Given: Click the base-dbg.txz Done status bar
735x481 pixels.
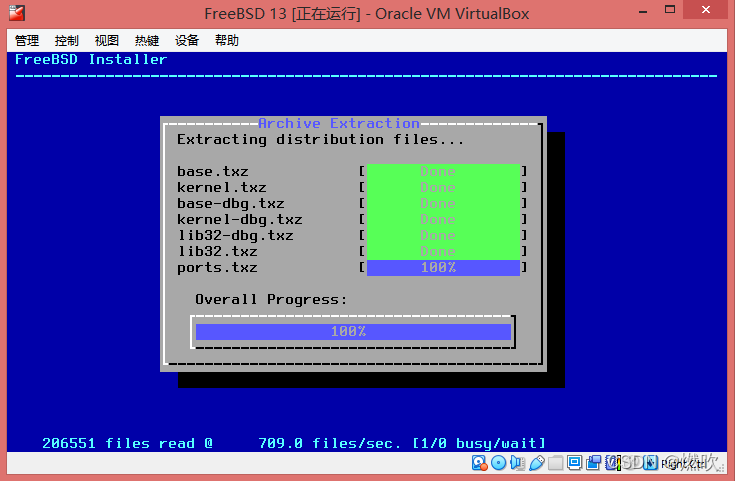Looking at the screenshot, I should point(443,203).
